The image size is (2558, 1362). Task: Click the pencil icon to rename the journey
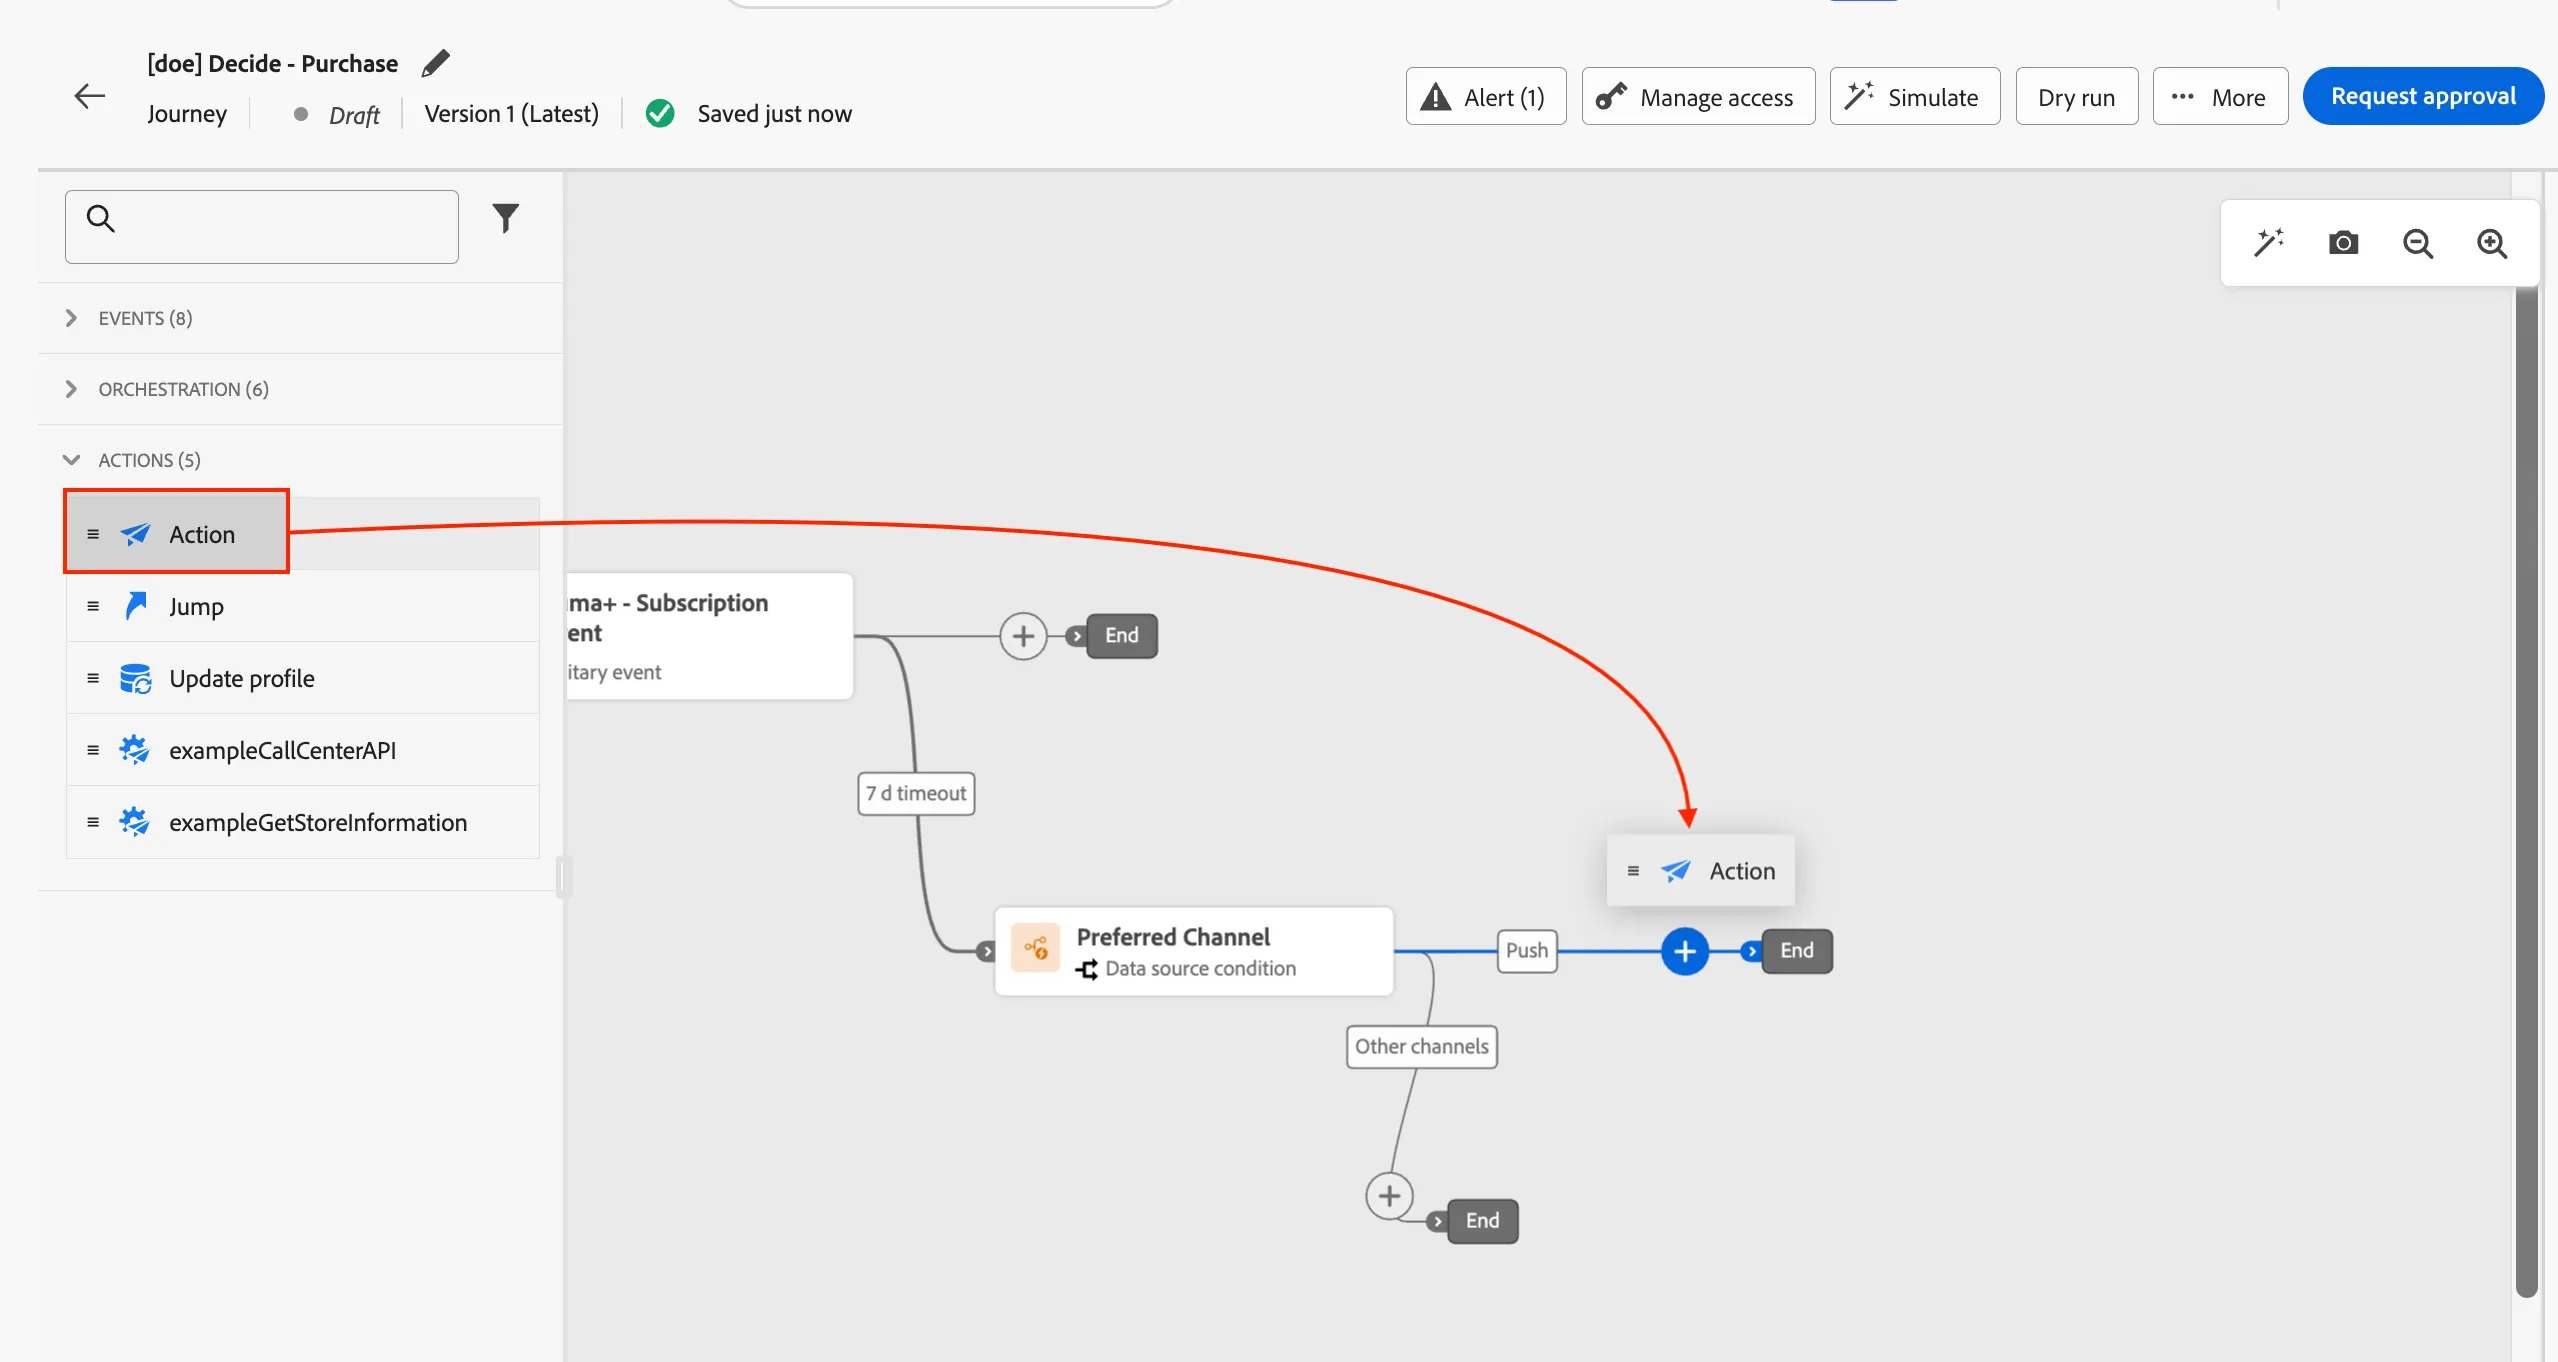435,64
